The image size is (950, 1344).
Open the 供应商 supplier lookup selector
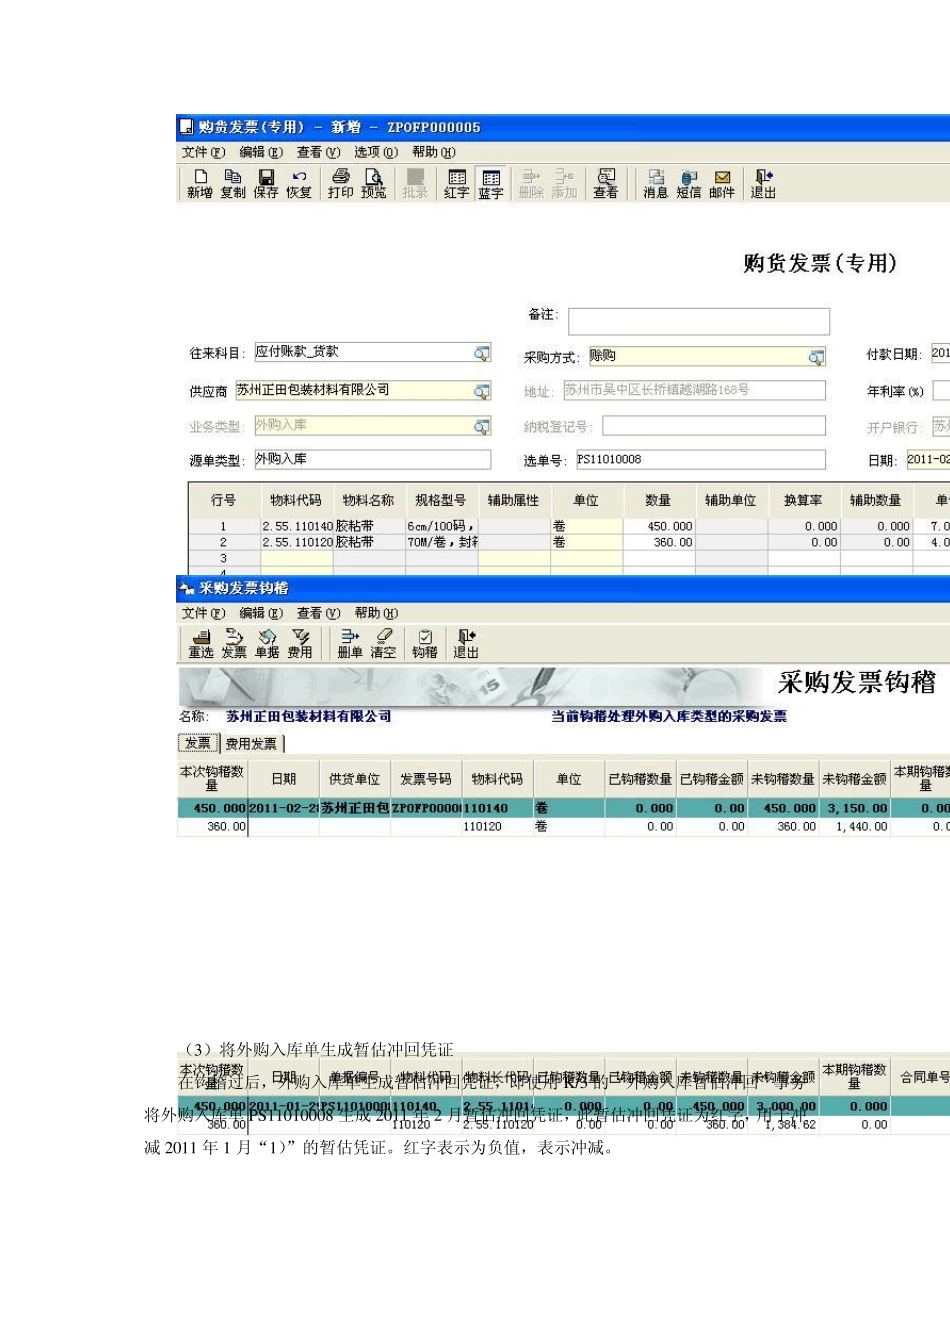click(482, 391)
